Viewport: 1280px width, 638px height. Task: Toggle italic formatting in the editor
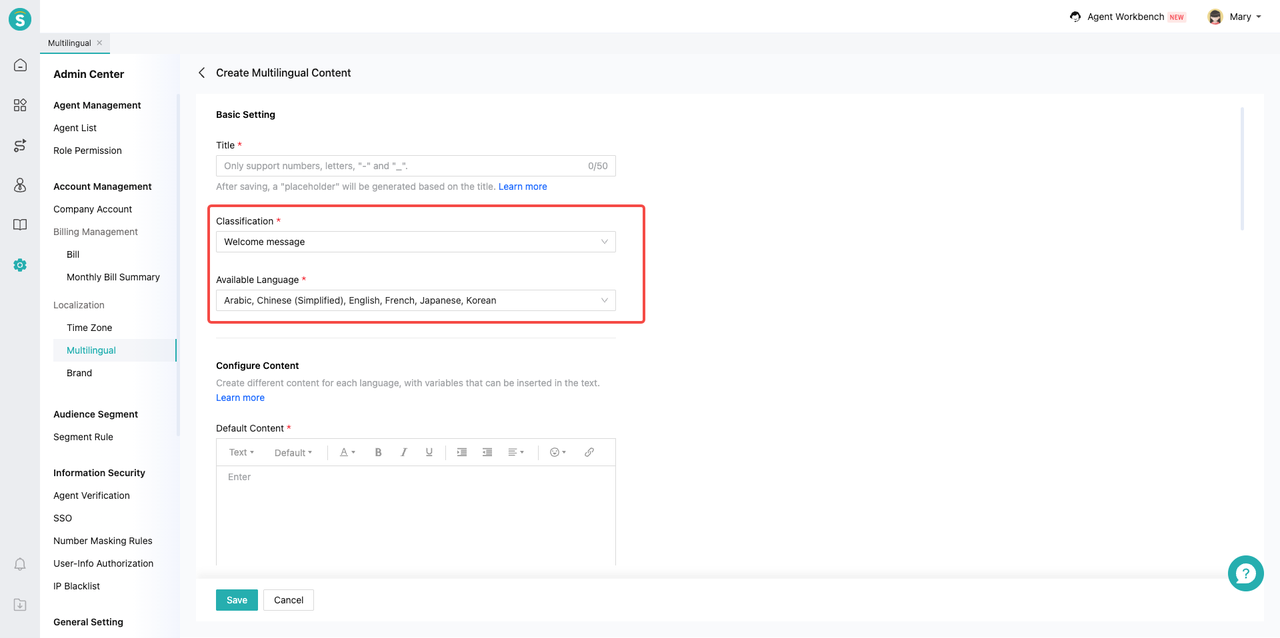coord(404,452)
